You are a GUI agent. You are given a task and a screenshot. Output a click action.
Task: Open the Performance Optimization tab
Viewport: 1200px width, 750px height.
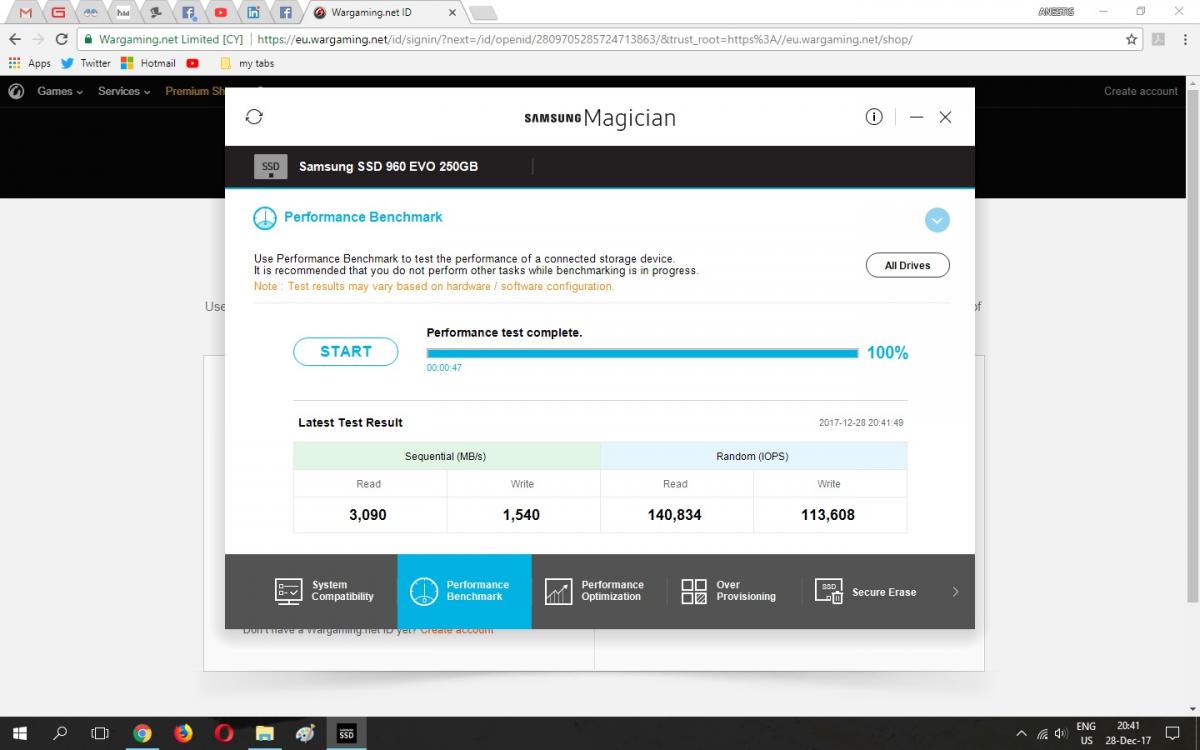tap(595, 591)
